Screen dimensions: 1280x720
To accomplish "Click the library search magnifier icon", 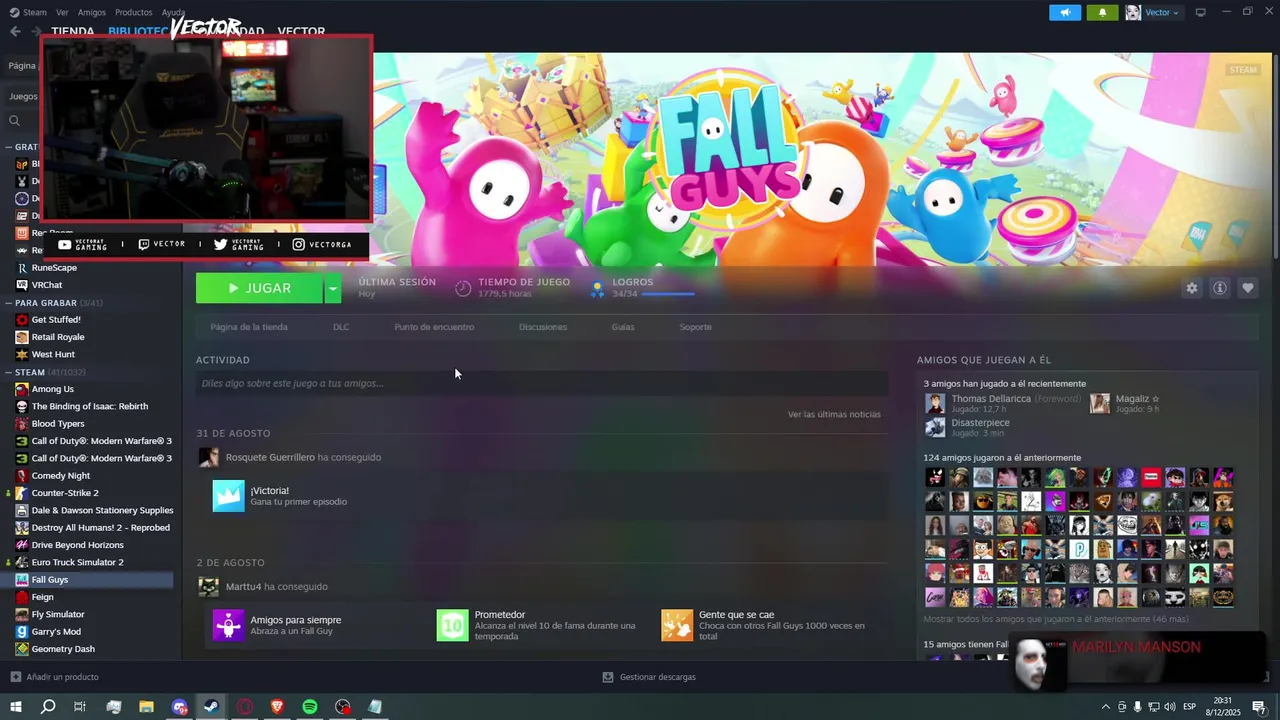I will (14, 121).
